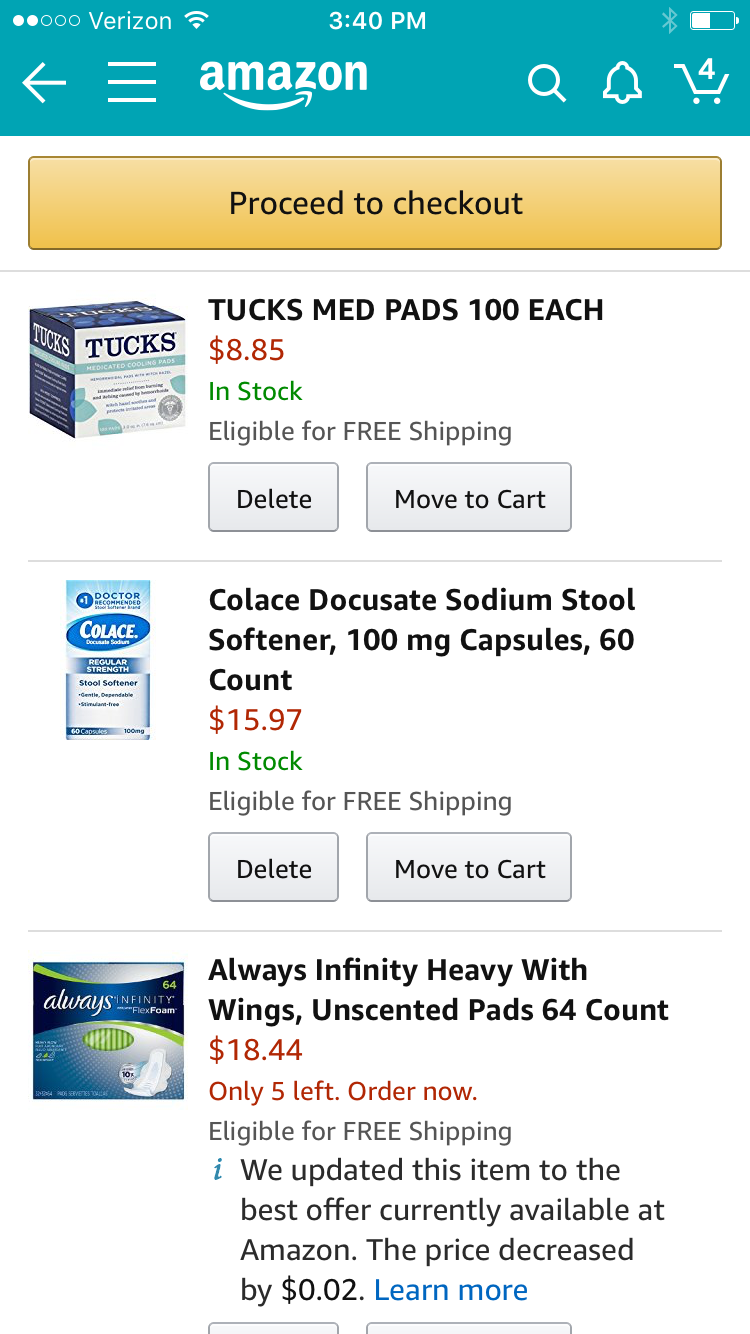Open the hamburger menu

pyautogui.click(x=132, y=83)
